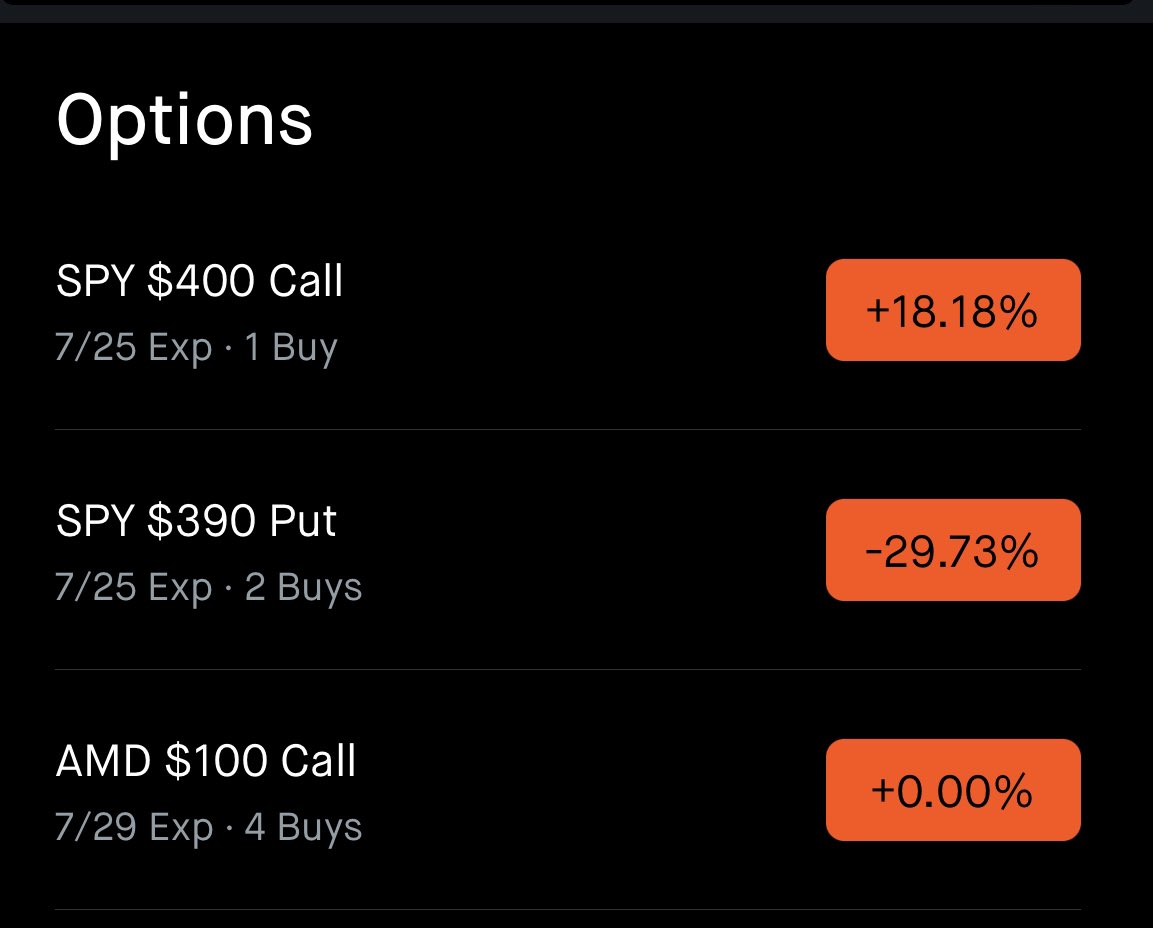Open the SPY $390 Put position
The height and width of the screenshot is (928, 1153).
tap(568, 550)
